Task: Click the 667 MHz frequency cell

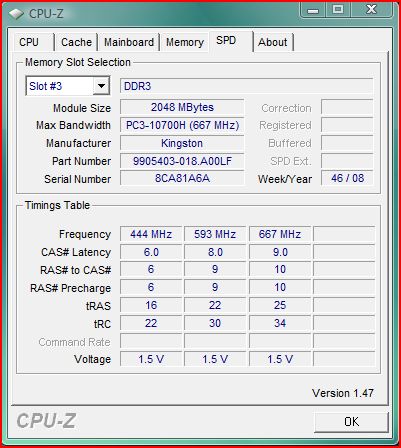Action: click(280, 234)
